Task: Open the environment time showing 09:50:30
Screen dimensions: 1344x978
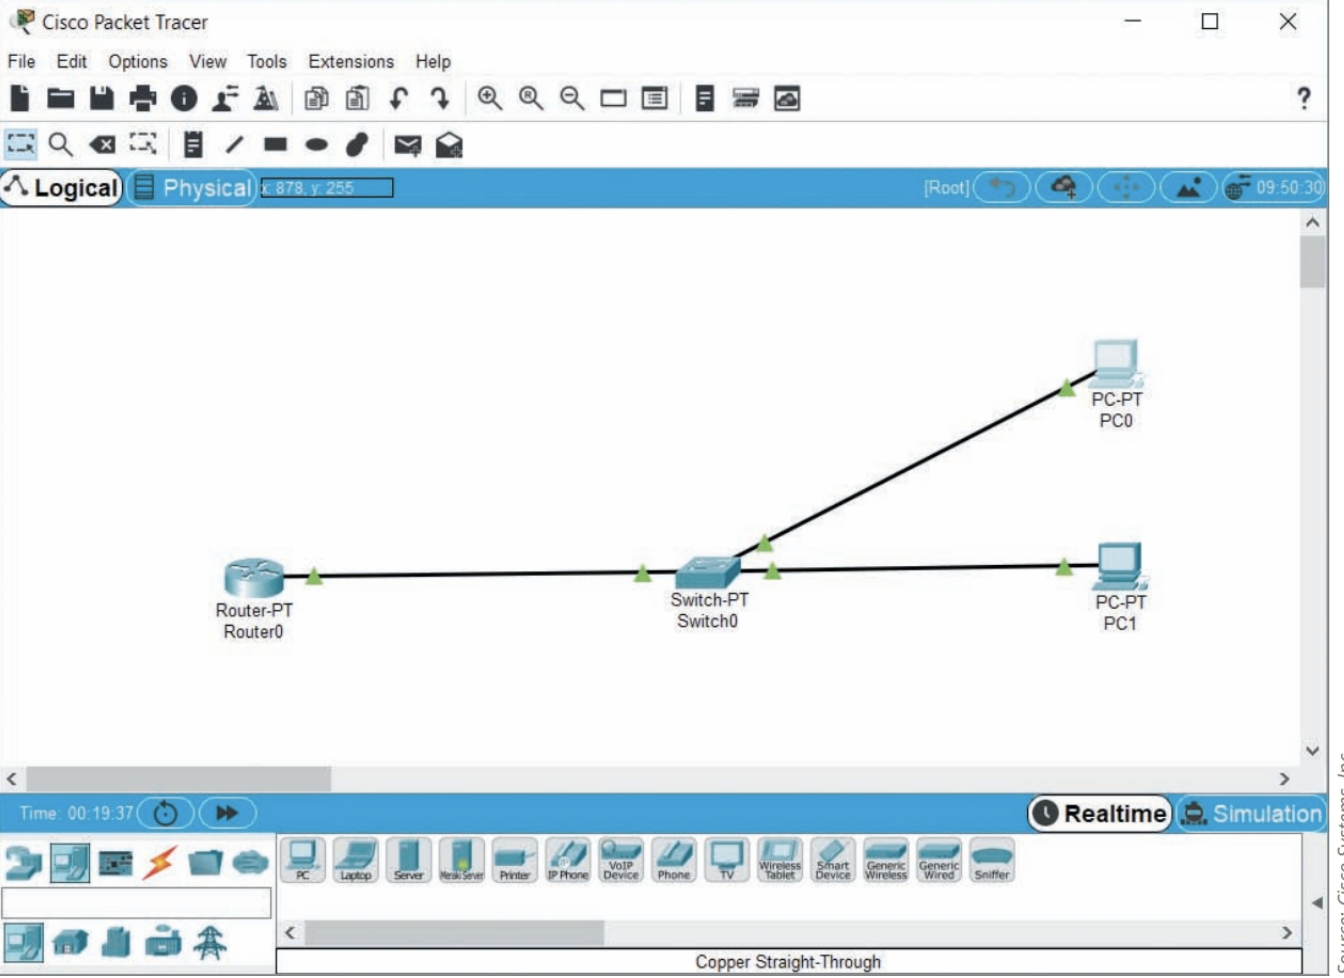Action: coord(1275,187)
